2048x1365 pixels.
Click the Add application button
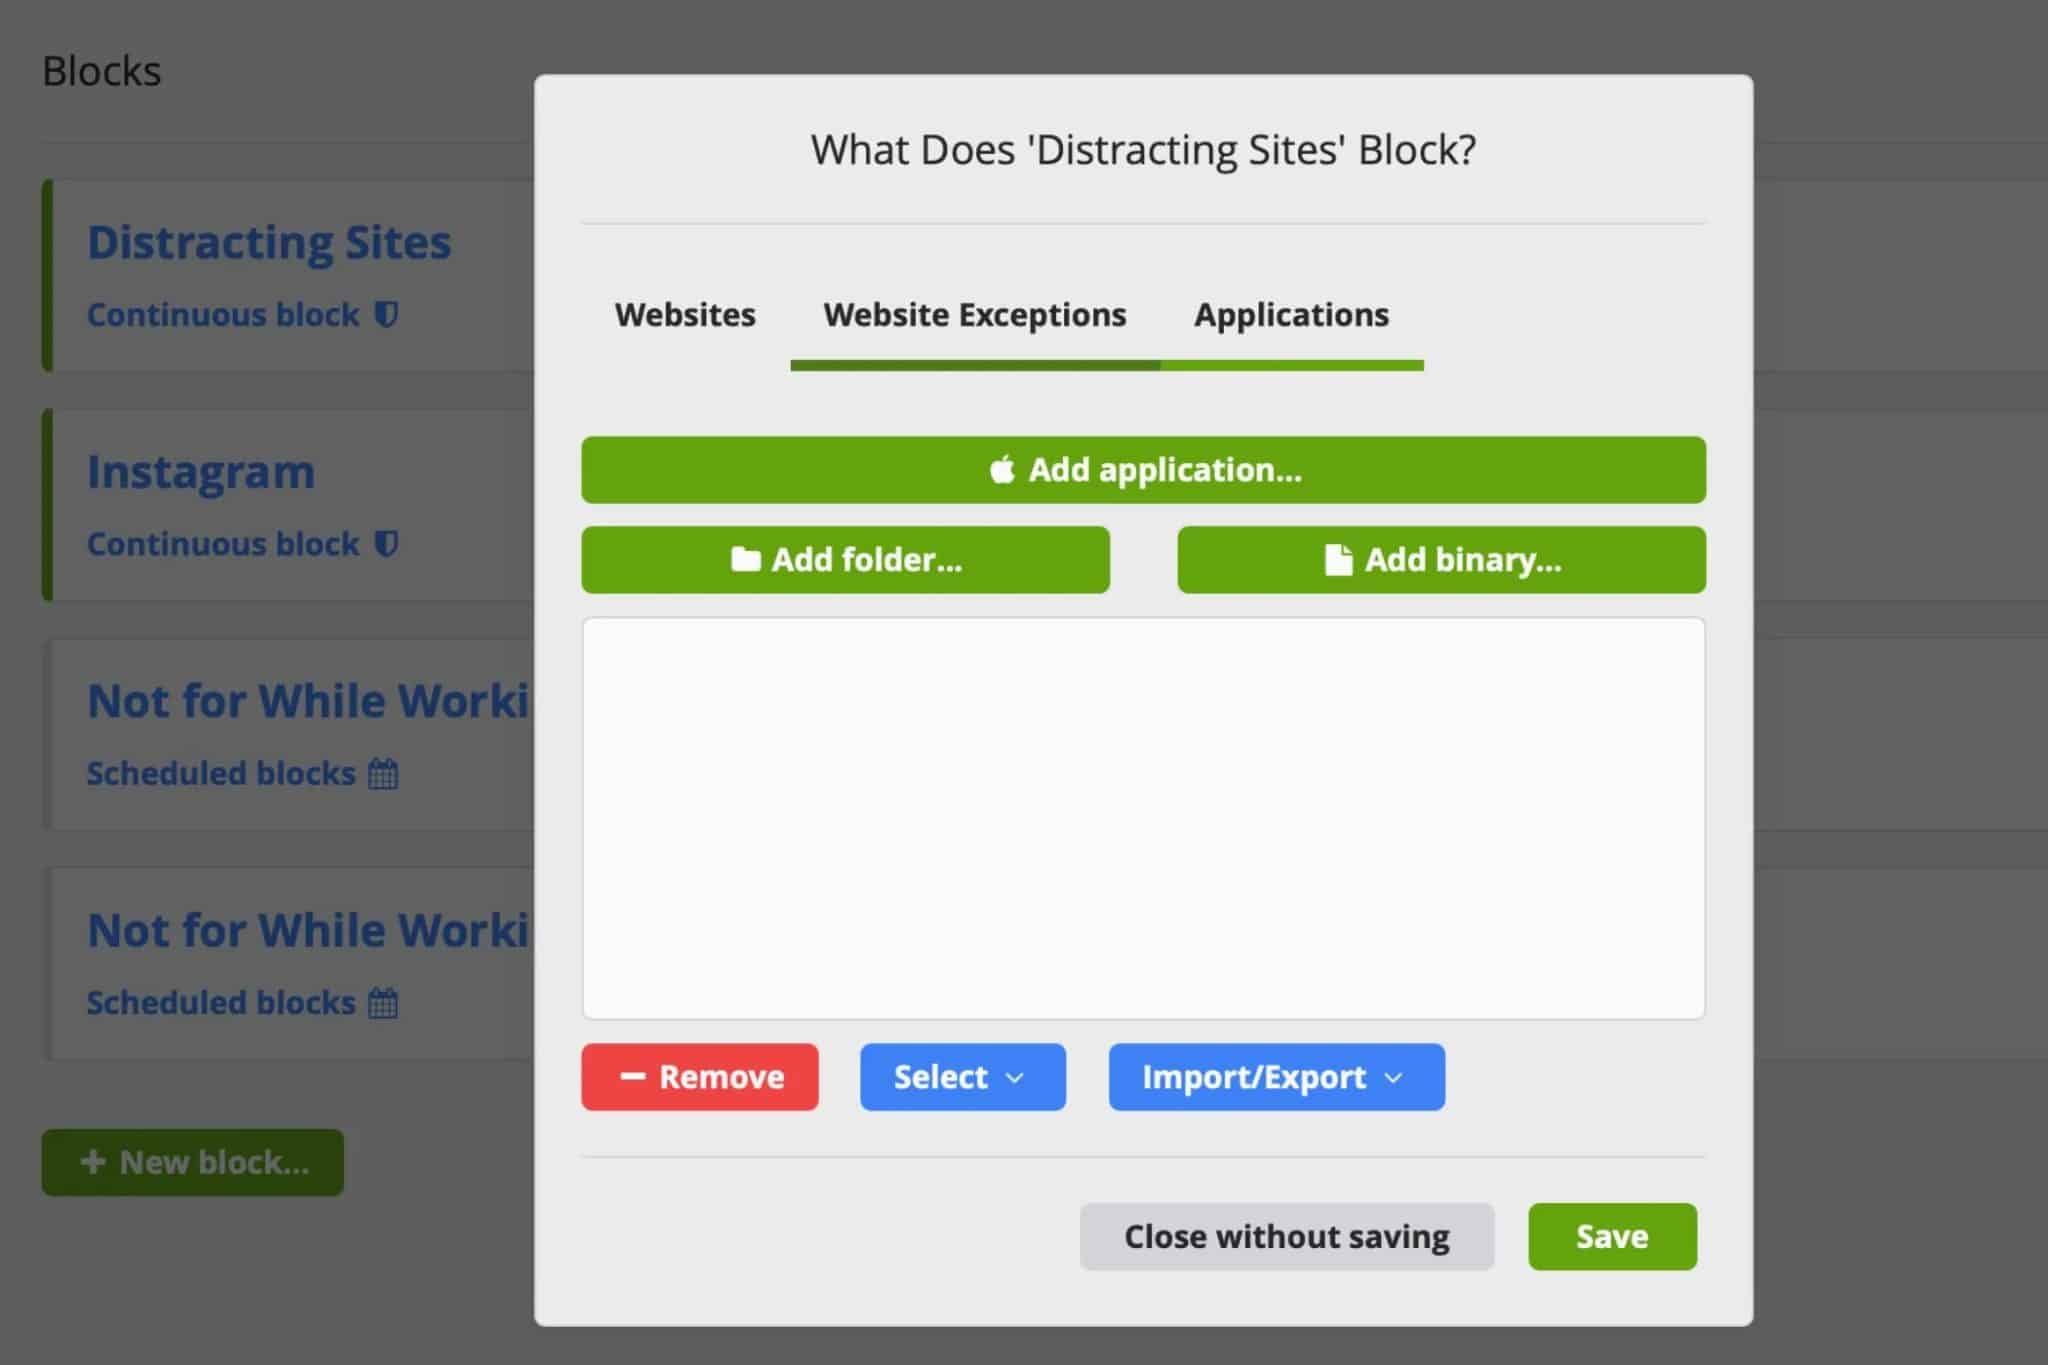(1143, 469)
